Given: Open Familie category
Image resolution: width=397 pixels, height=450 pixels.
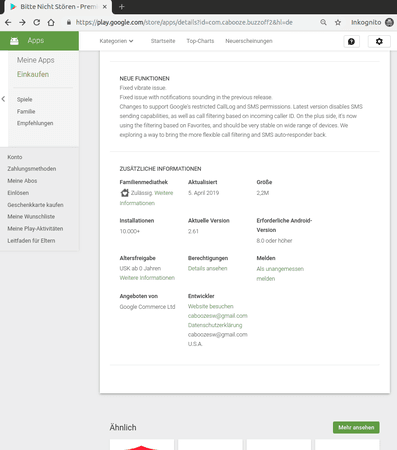Looking at the screenshot, I should (x=26, y=111).
